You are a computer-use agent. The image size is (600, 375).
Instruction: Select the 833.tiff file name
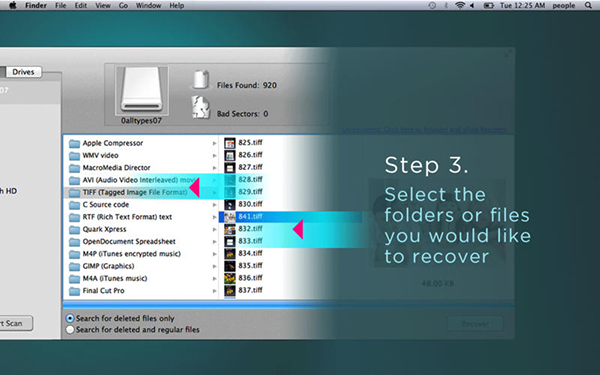coord(250,241)
